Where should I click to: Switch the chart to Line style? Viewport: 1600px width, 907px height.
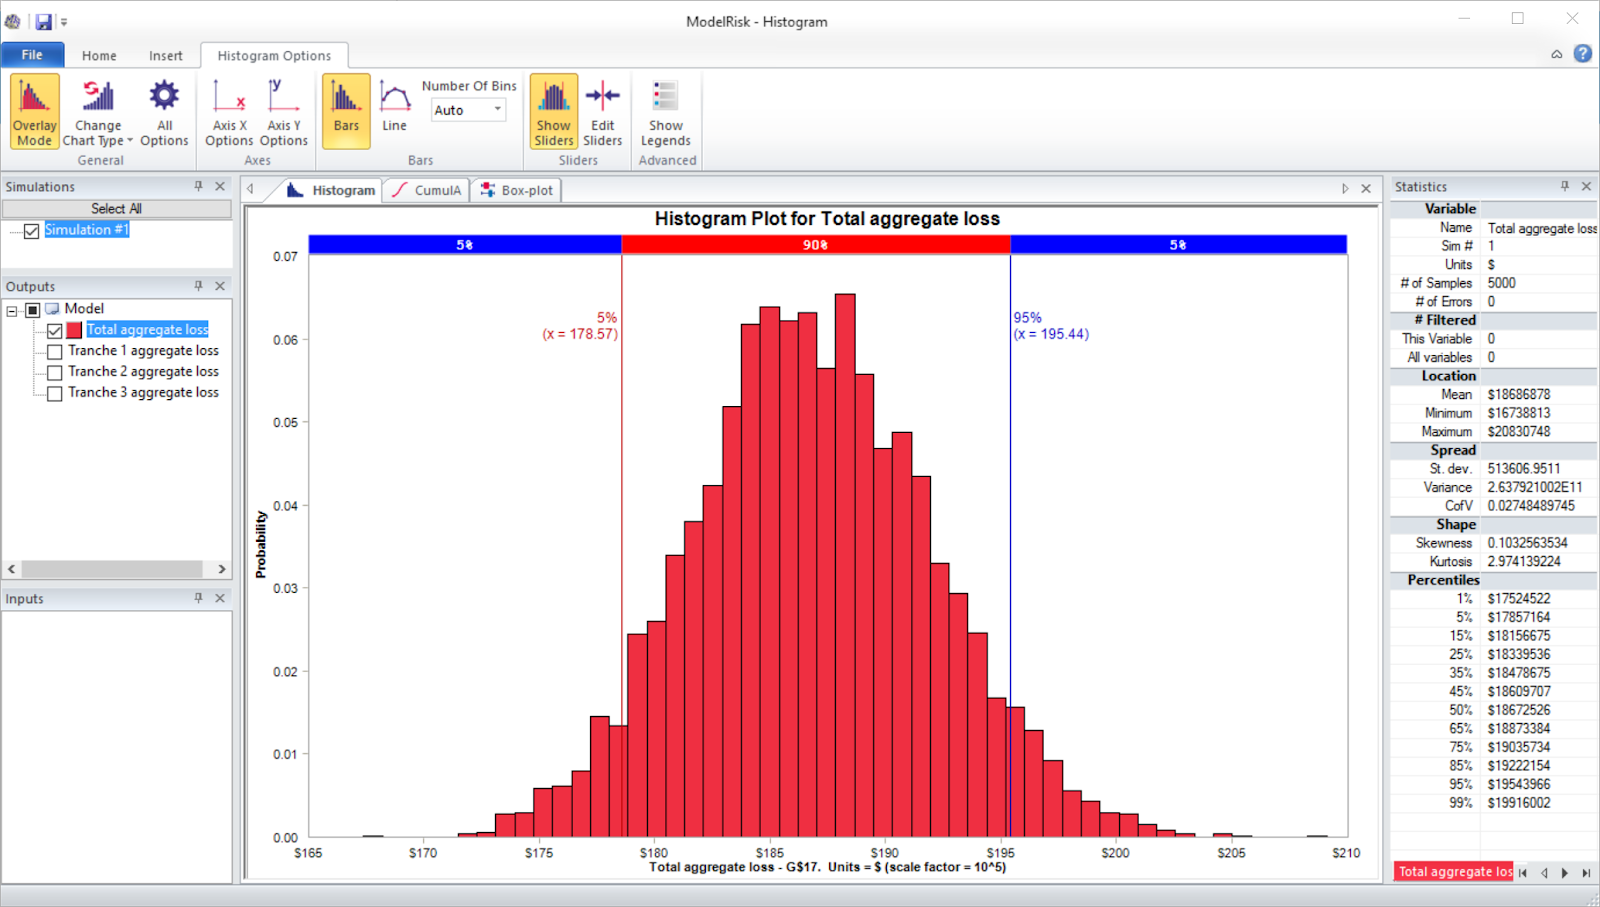click(394, 110)
